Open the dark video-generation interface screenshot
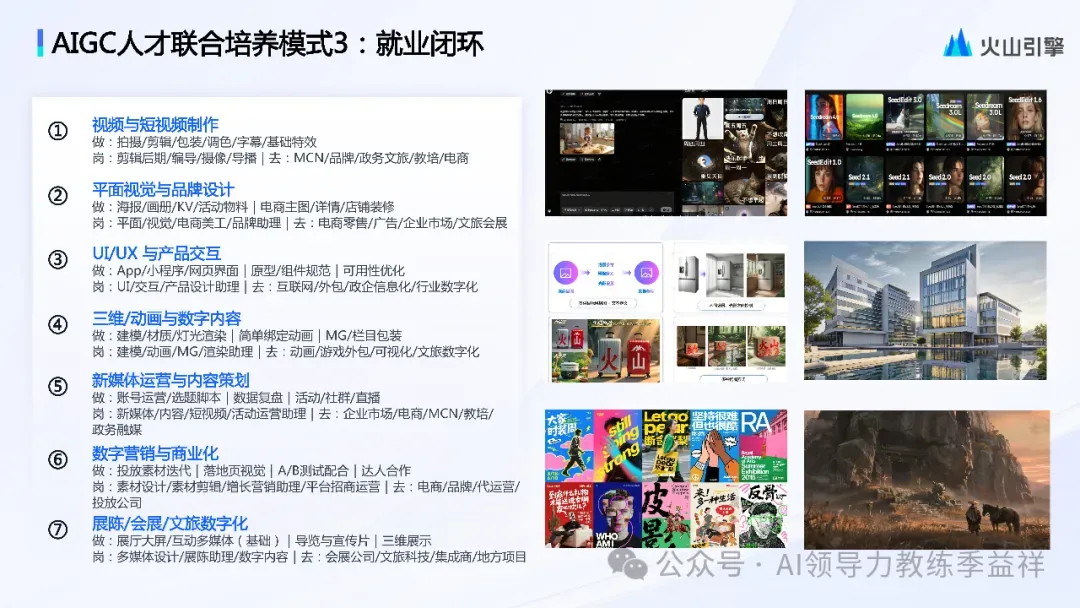 pos(666,153)
